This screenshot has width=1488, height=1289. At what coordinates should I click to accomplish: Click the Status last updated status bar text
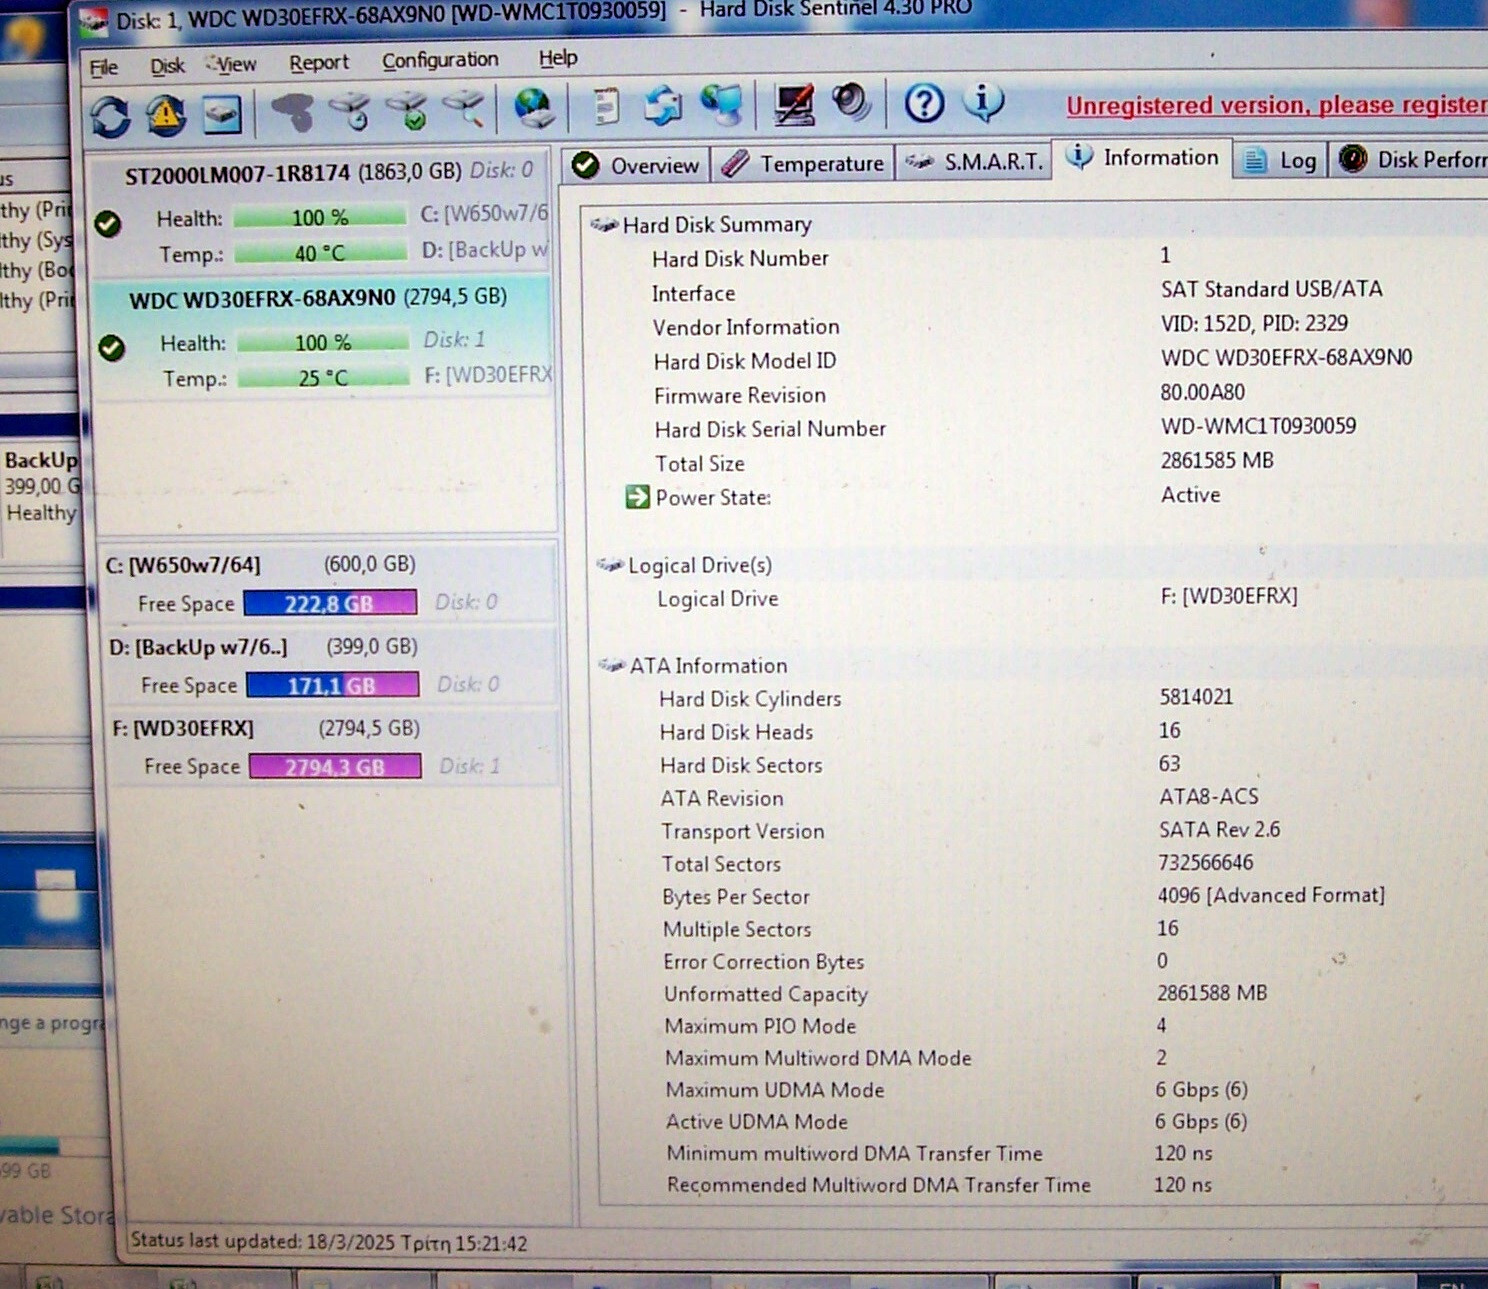coord(329,1242)
